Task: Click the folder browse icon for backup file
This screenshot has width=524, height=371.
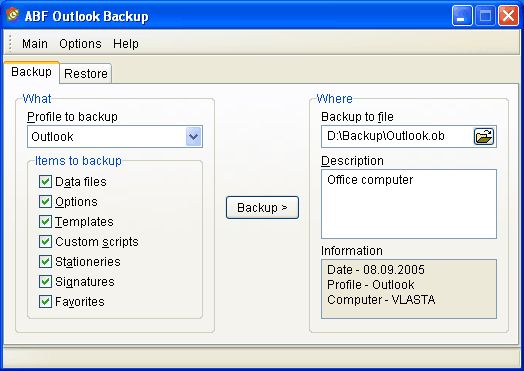Action: (x=484, y=136)
